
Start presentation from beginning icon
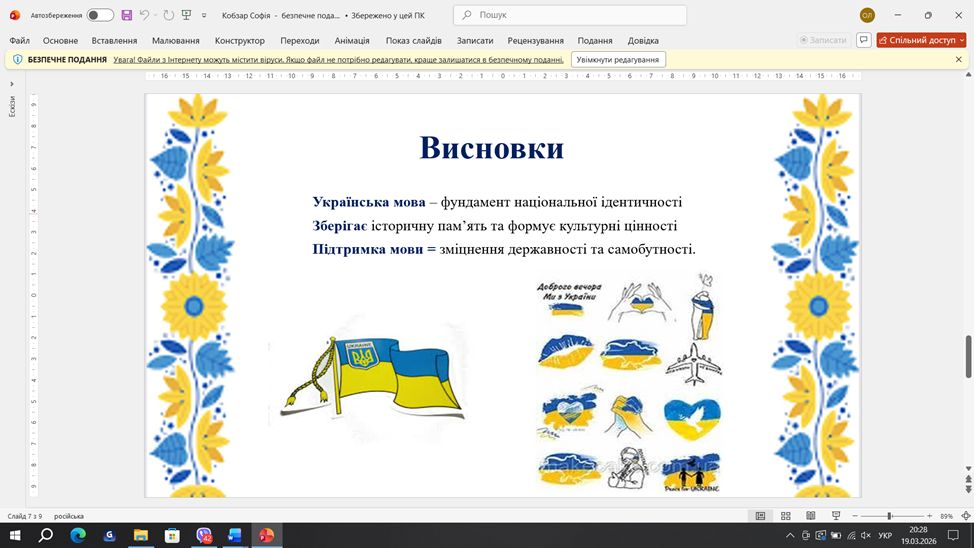(185, 15)
